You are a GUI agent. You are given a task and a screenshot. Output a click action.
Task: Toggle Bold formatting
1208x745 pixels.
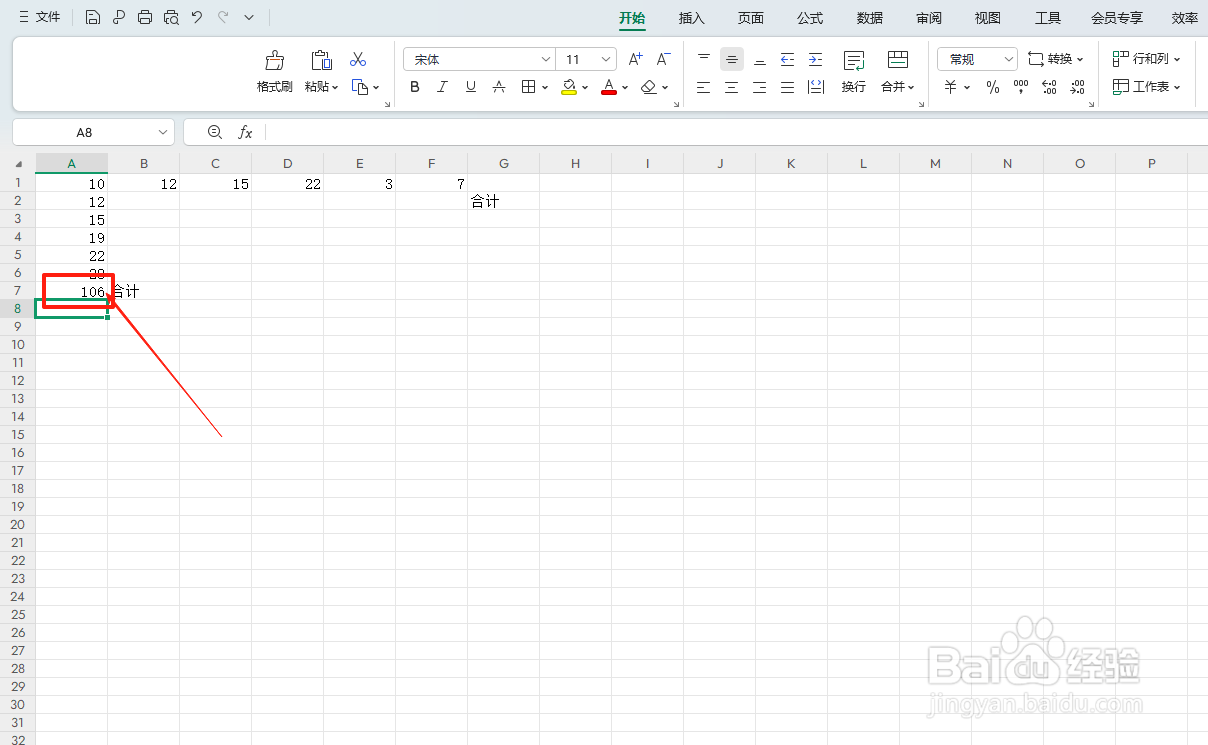coord(415,87)
